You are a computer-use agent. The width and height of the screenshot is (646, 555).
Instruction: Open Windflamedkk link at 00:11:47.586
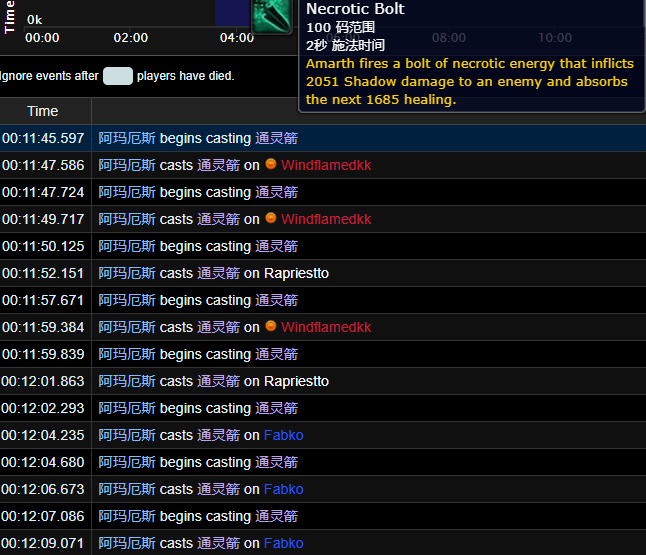point(326,165)
